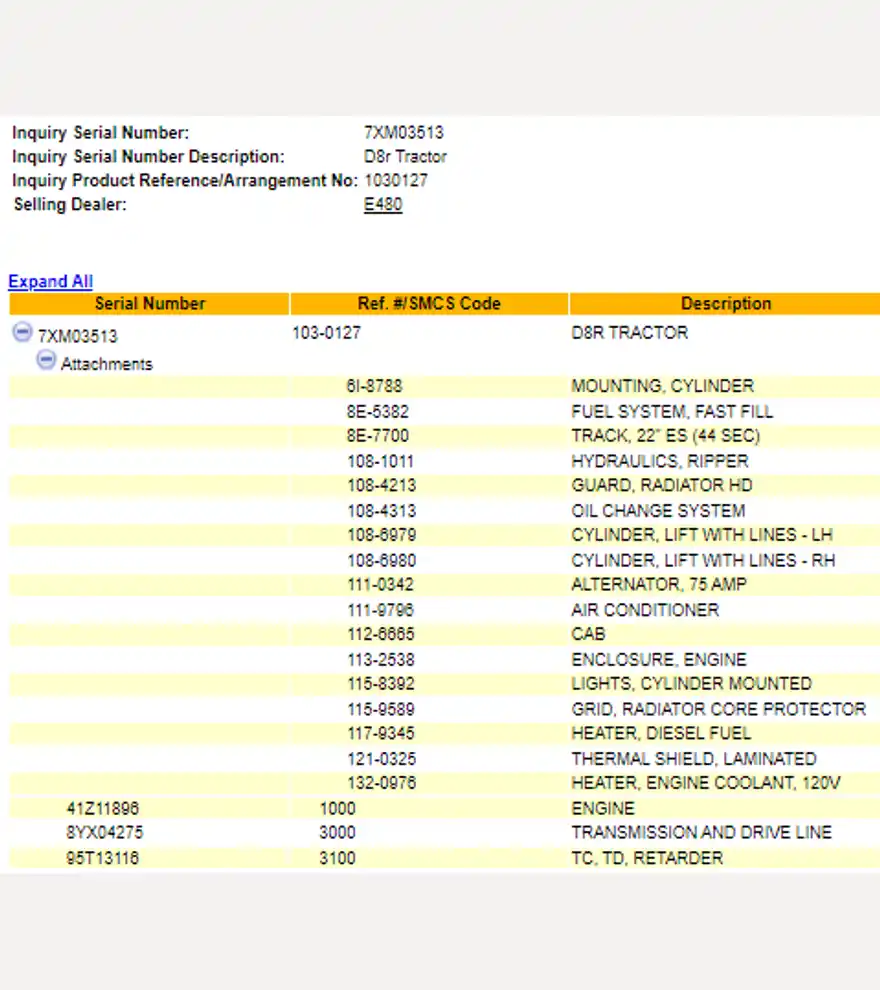Collapse the Attachments tree node
Viewport: 880px width, 990px height.
tap(46, 361)
